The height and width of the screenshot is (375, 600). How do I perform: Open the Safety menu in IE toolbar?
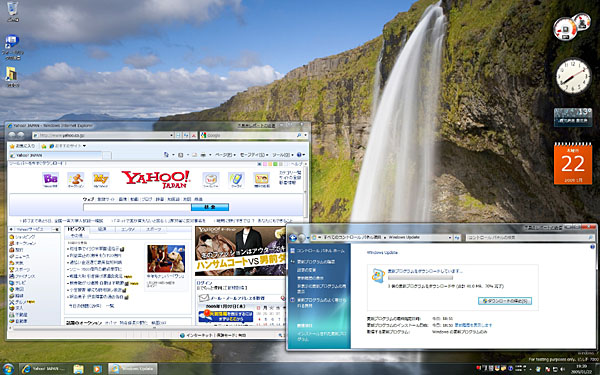tap(254, 155)
